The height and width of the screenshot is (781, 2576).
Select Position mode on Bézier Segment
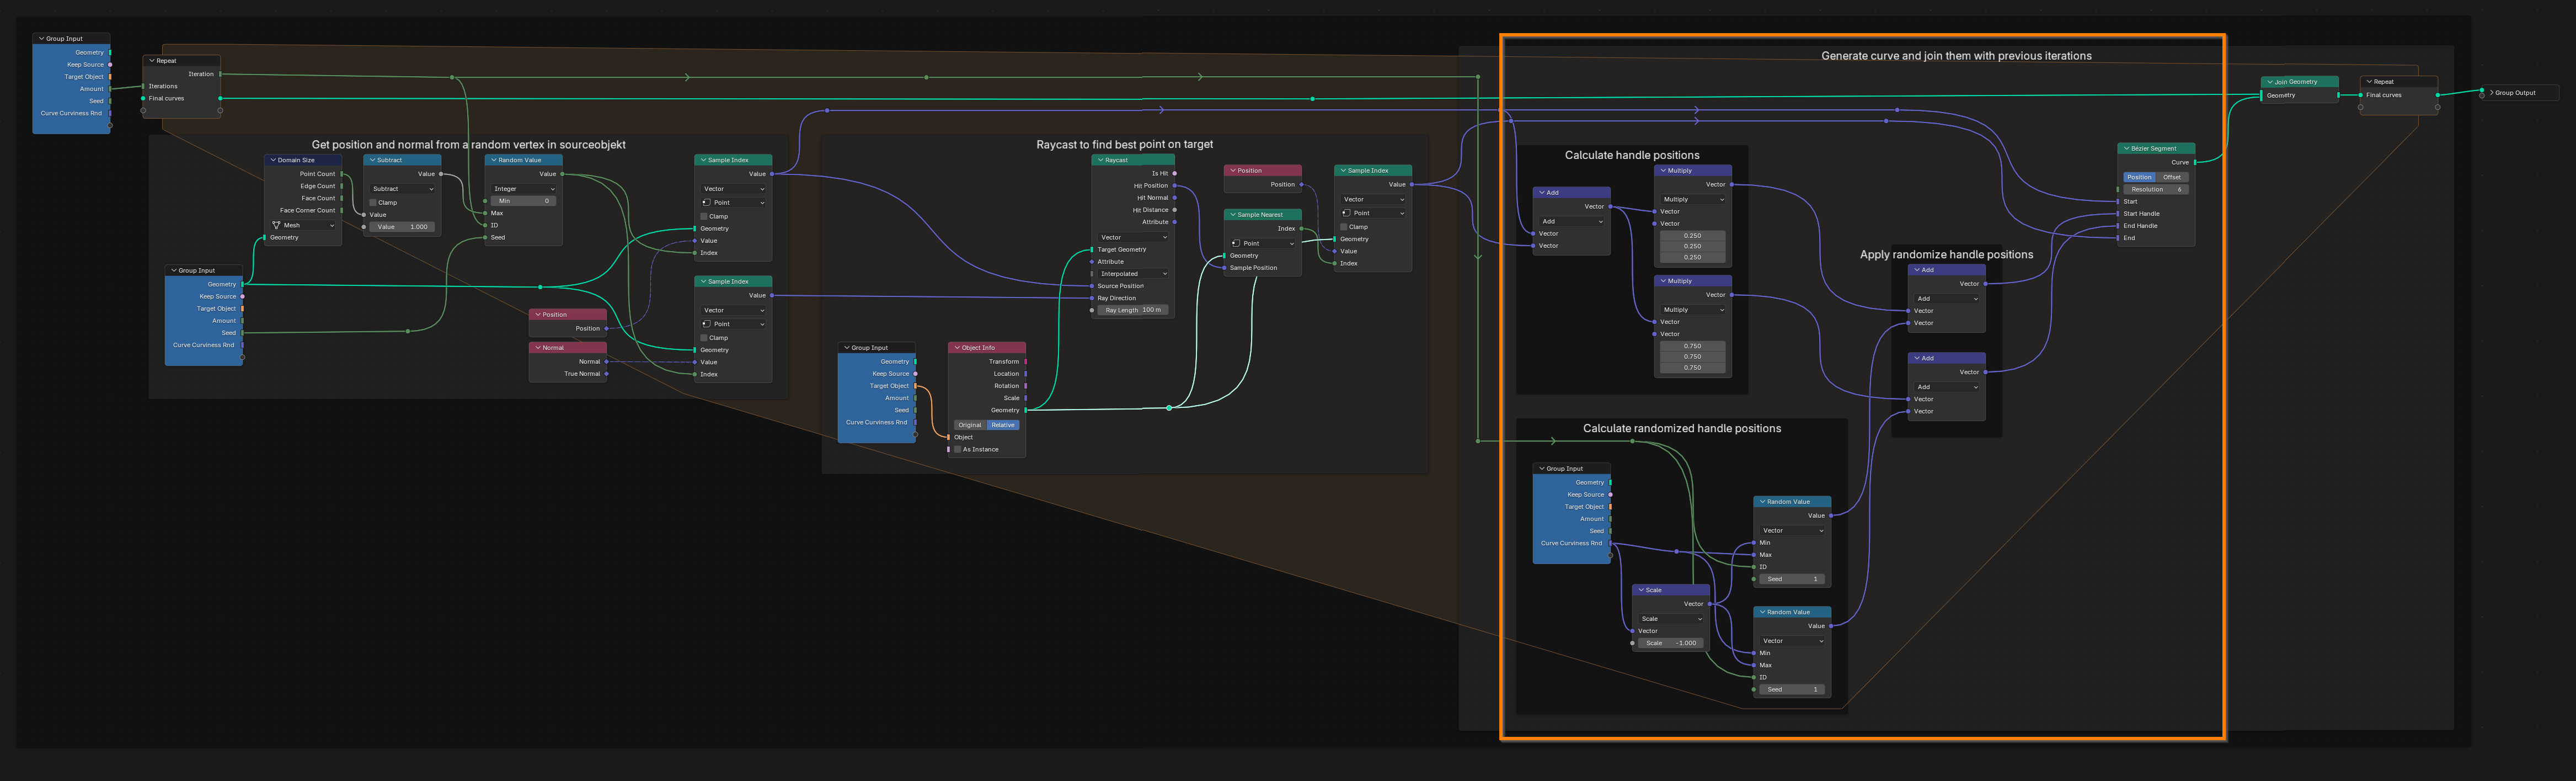click(2139, 177)
